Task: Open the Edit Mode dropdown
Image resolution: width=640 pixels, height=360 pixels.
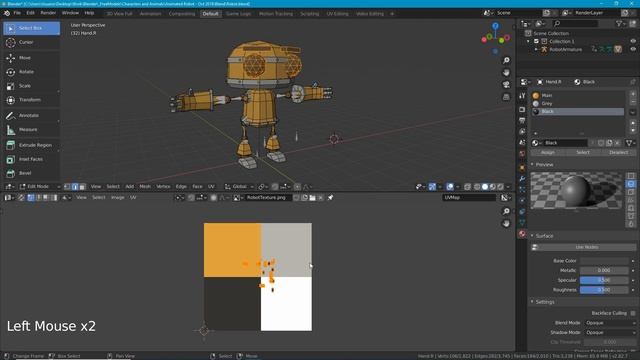Action: coord(40,187)
